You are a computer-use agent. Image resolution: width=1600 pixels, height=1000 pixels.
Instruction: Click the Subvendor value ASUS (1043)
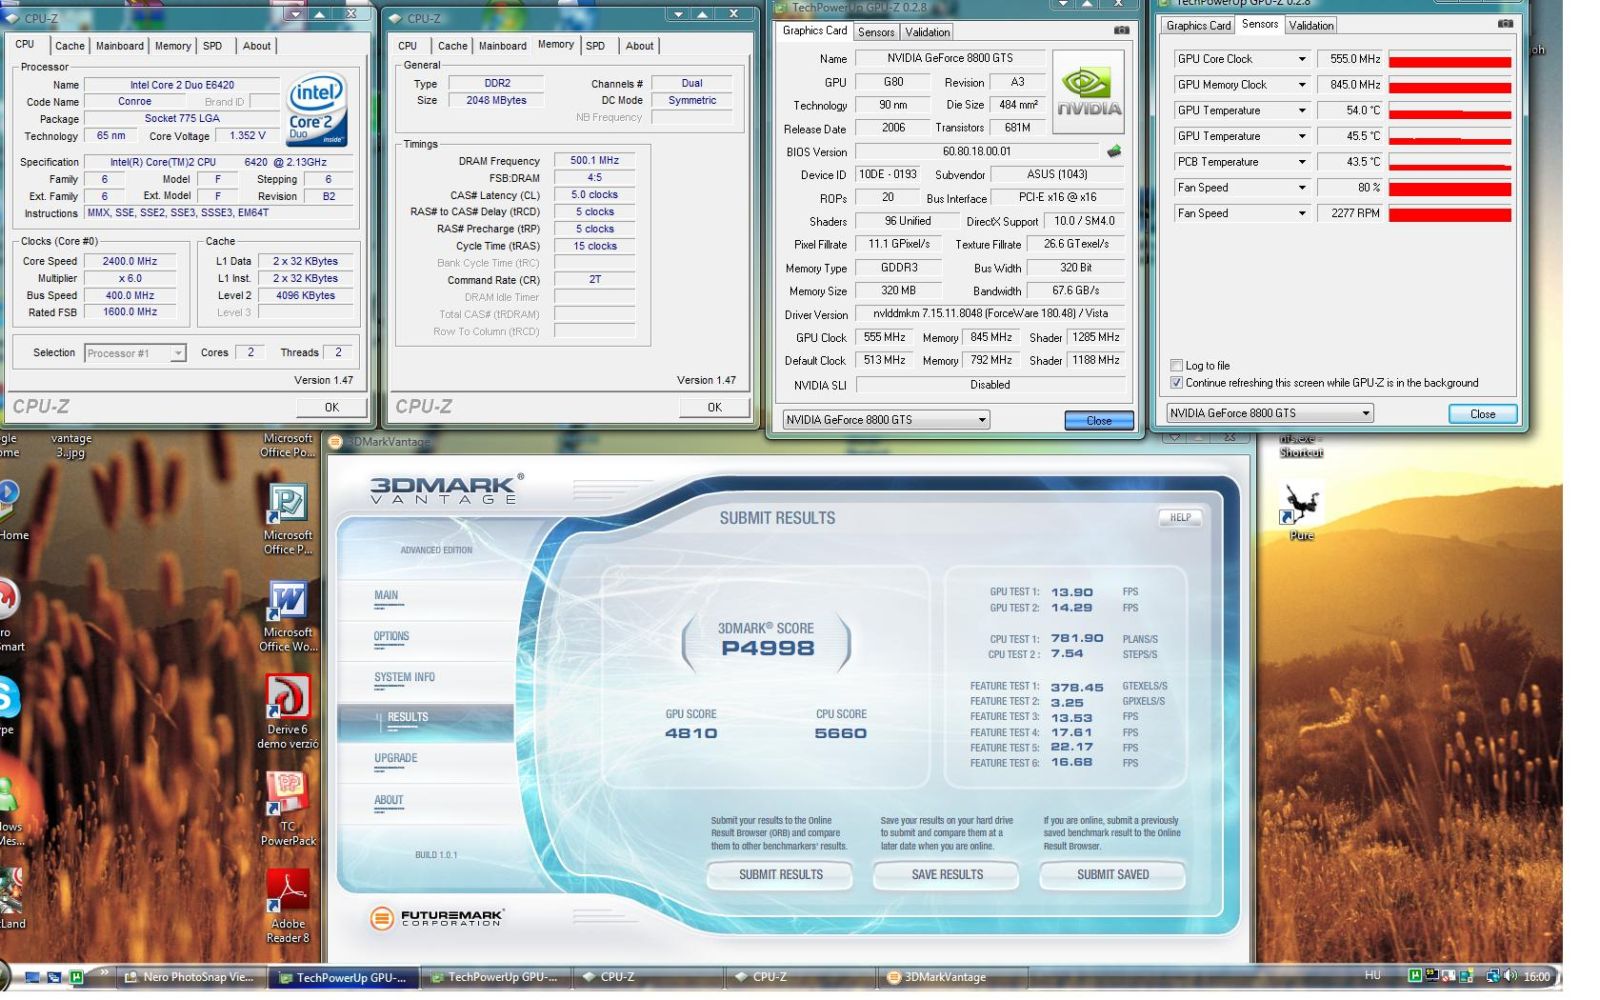point(1057,174)
